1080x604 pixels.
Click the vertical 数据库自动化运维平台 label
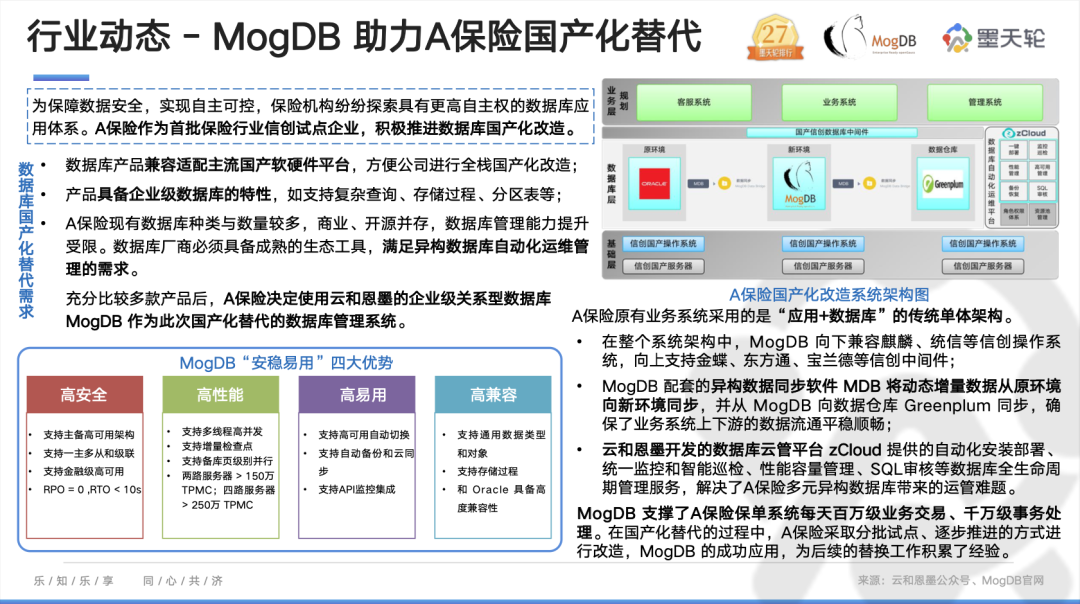[992, 181]
